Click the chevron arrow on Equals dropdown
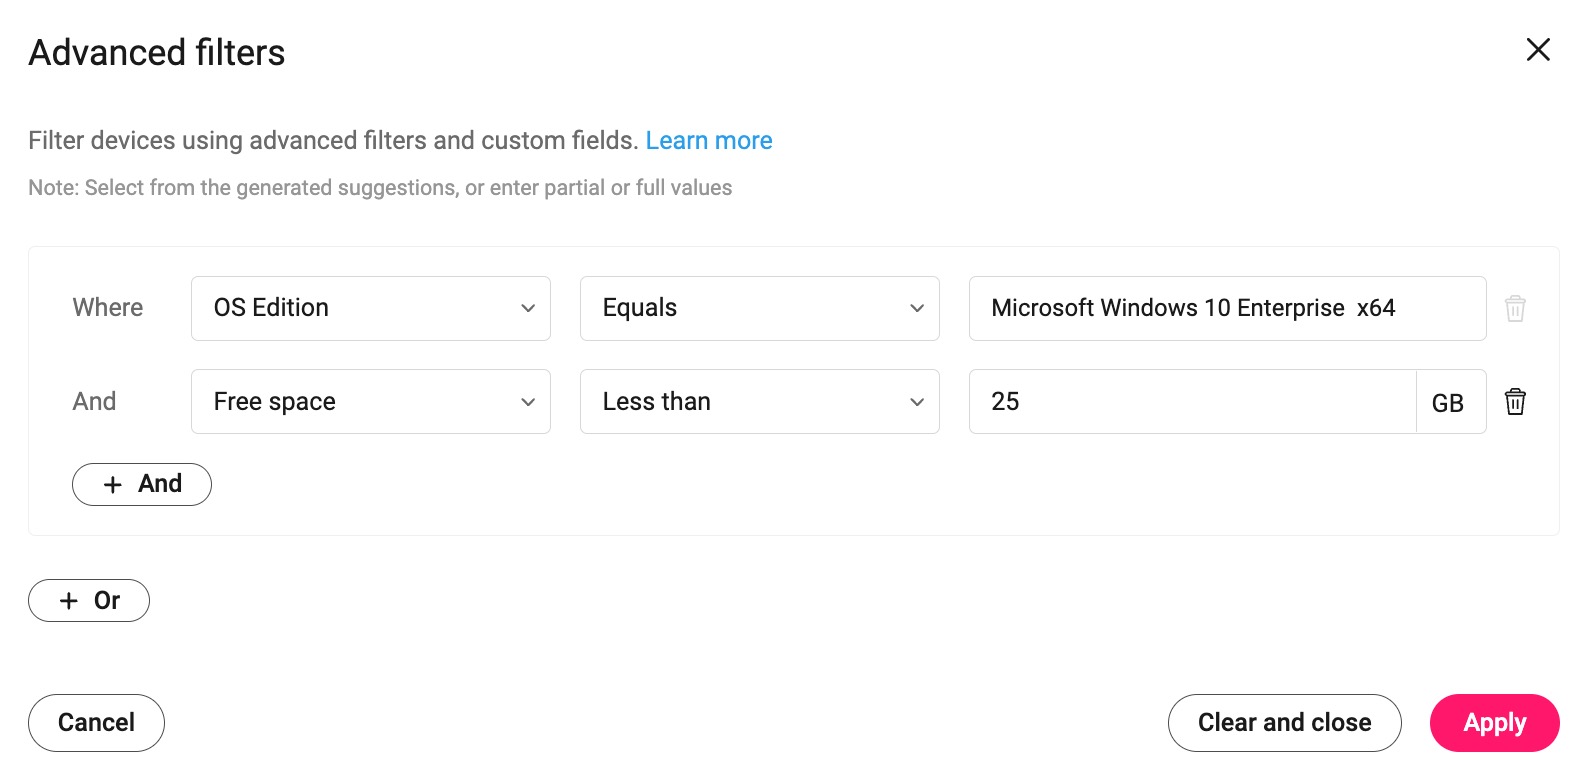 point(916,308)
